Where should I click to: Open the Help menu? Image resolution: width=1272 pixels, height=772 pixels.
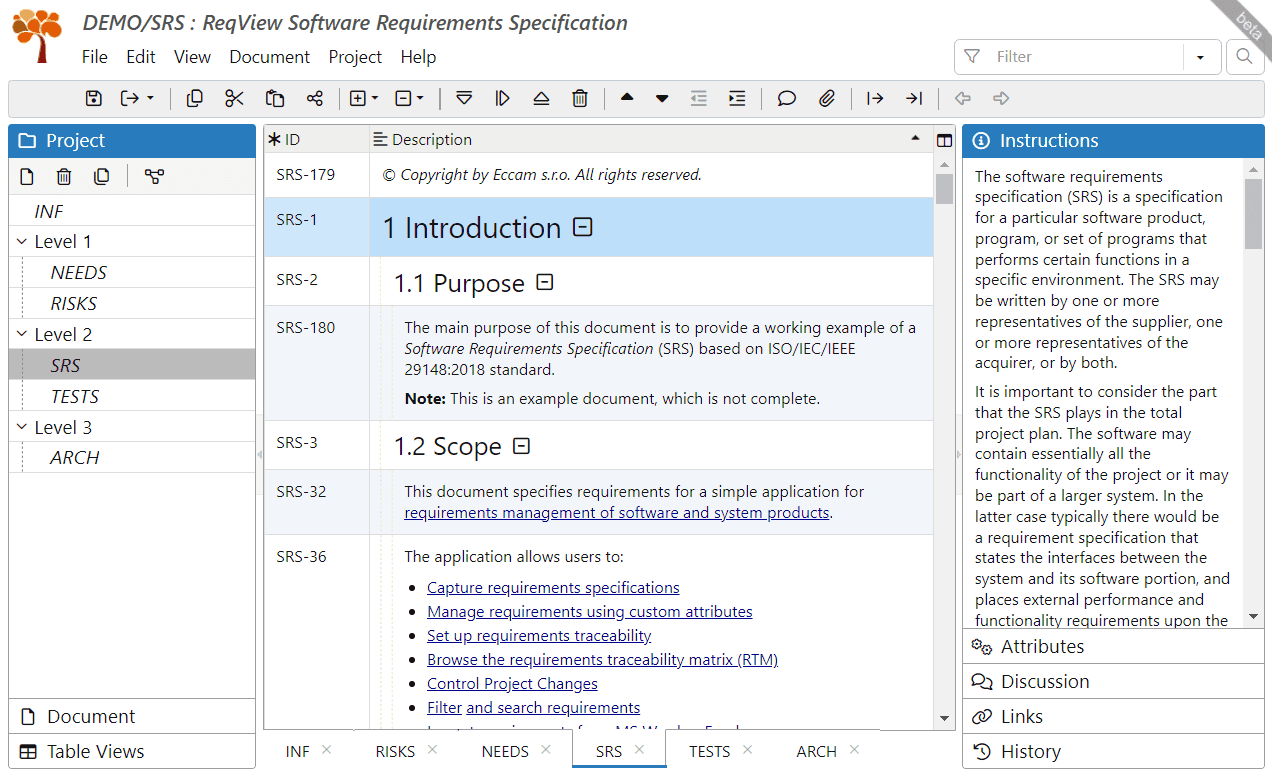418,57
